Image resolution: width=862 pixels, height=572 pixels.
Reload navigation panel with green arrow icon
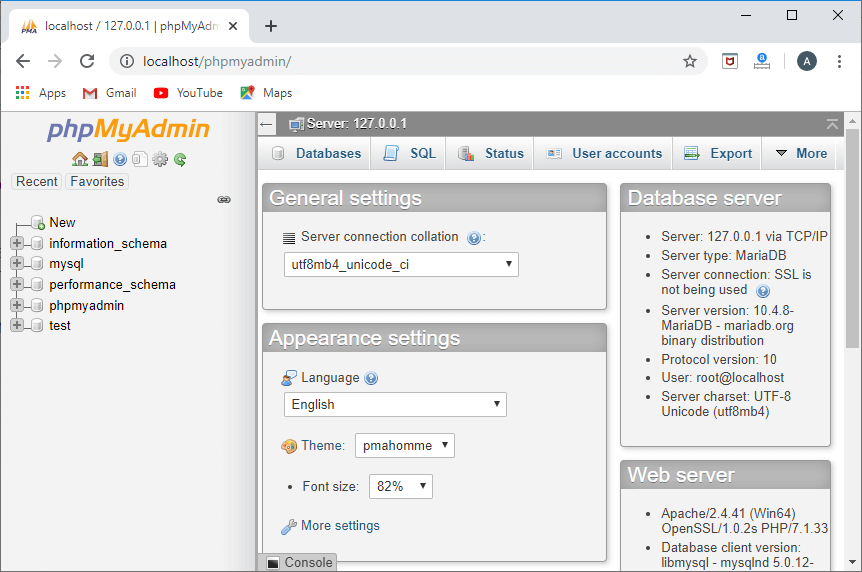point(180,159)
